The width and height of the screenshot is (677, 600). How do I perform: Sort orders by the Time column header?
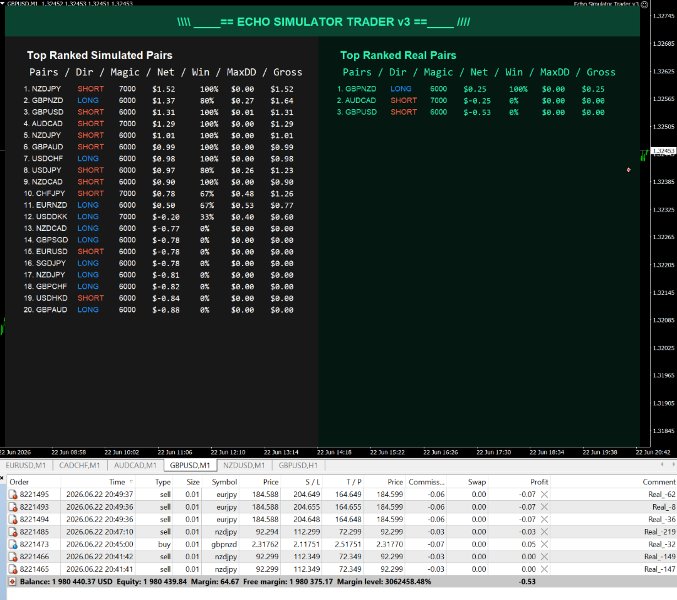[117, 482]
